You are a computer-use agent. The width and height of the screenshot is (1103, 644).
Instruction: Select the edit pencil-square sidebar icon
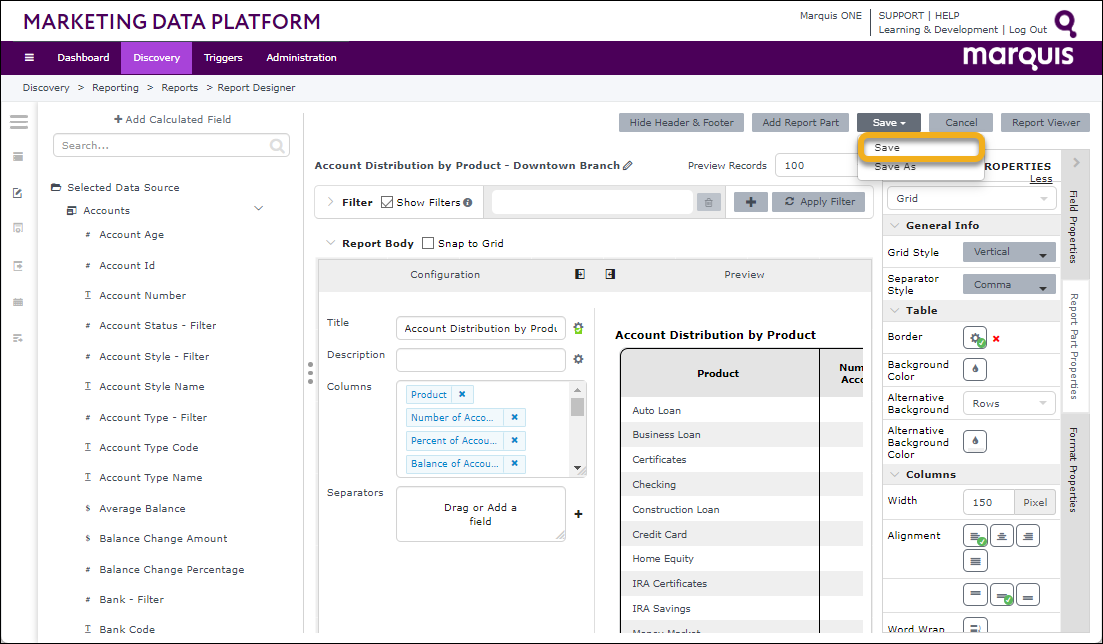18,193
